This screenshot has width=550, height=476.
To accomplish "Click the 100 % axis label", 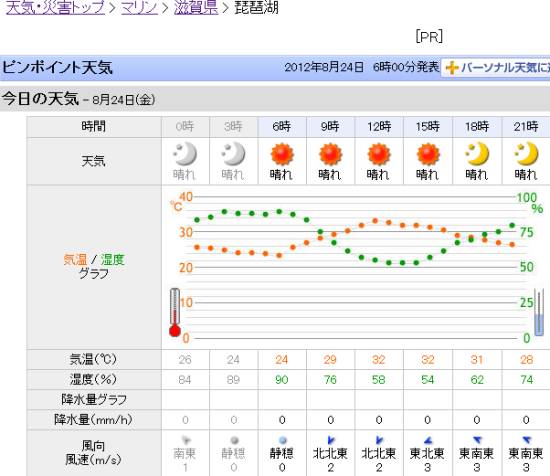I will pos(527,197).
